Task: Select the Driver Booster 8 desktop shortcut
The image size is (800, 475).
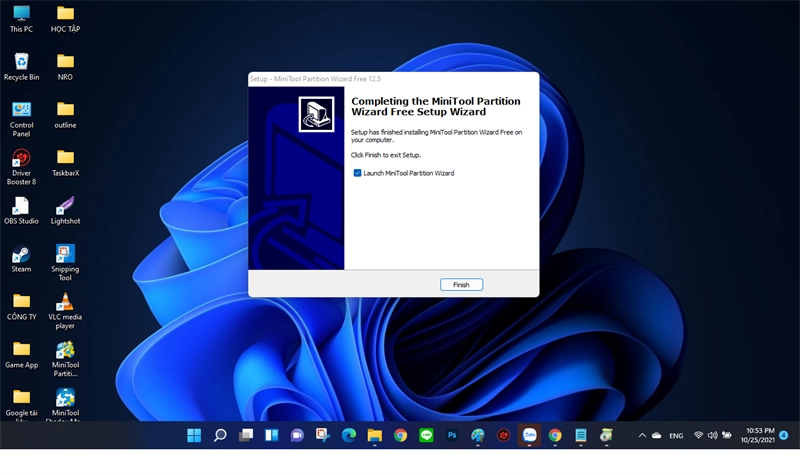Action: 21,167
